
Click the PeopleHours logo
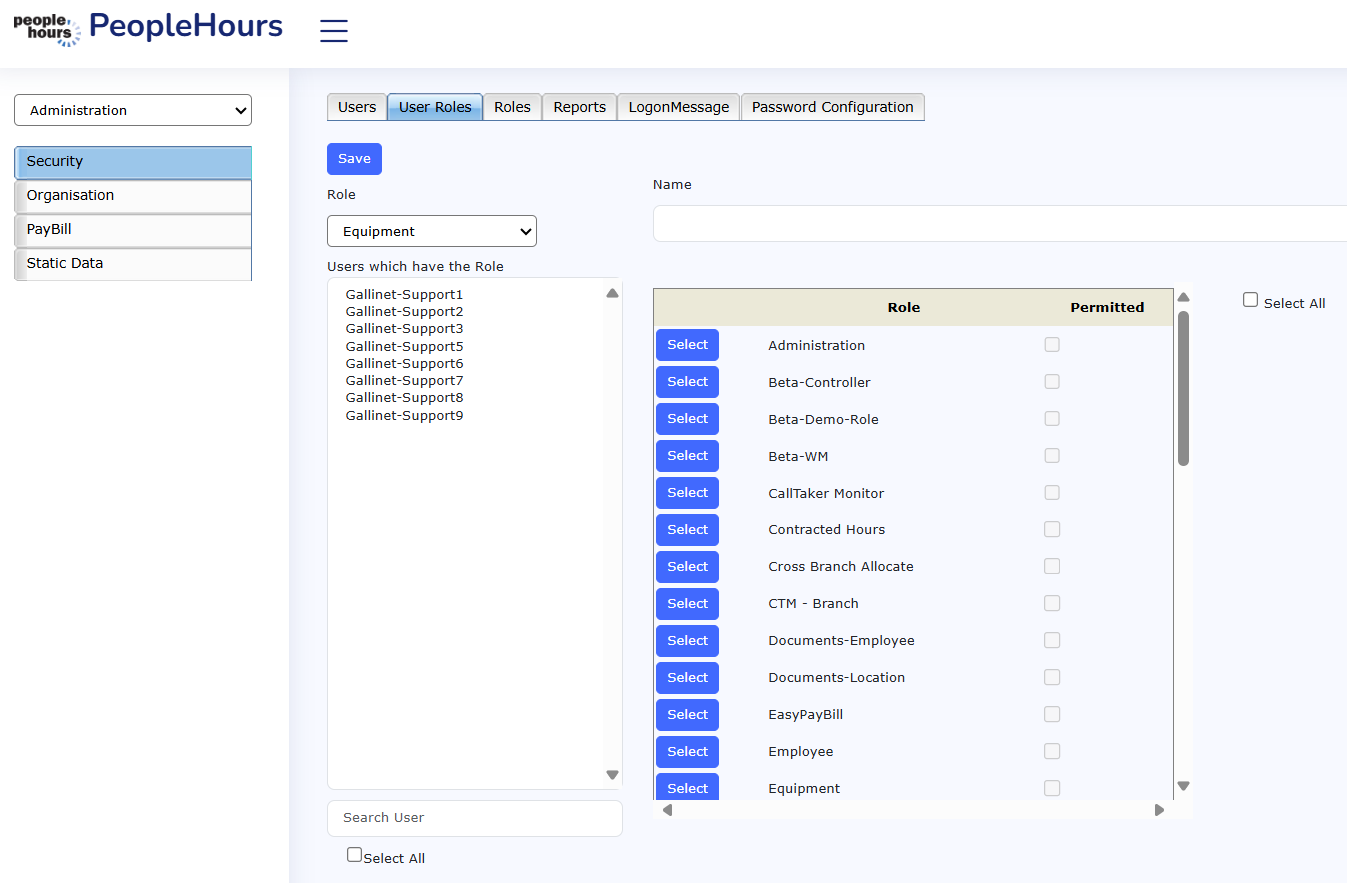tap(148, 28)
